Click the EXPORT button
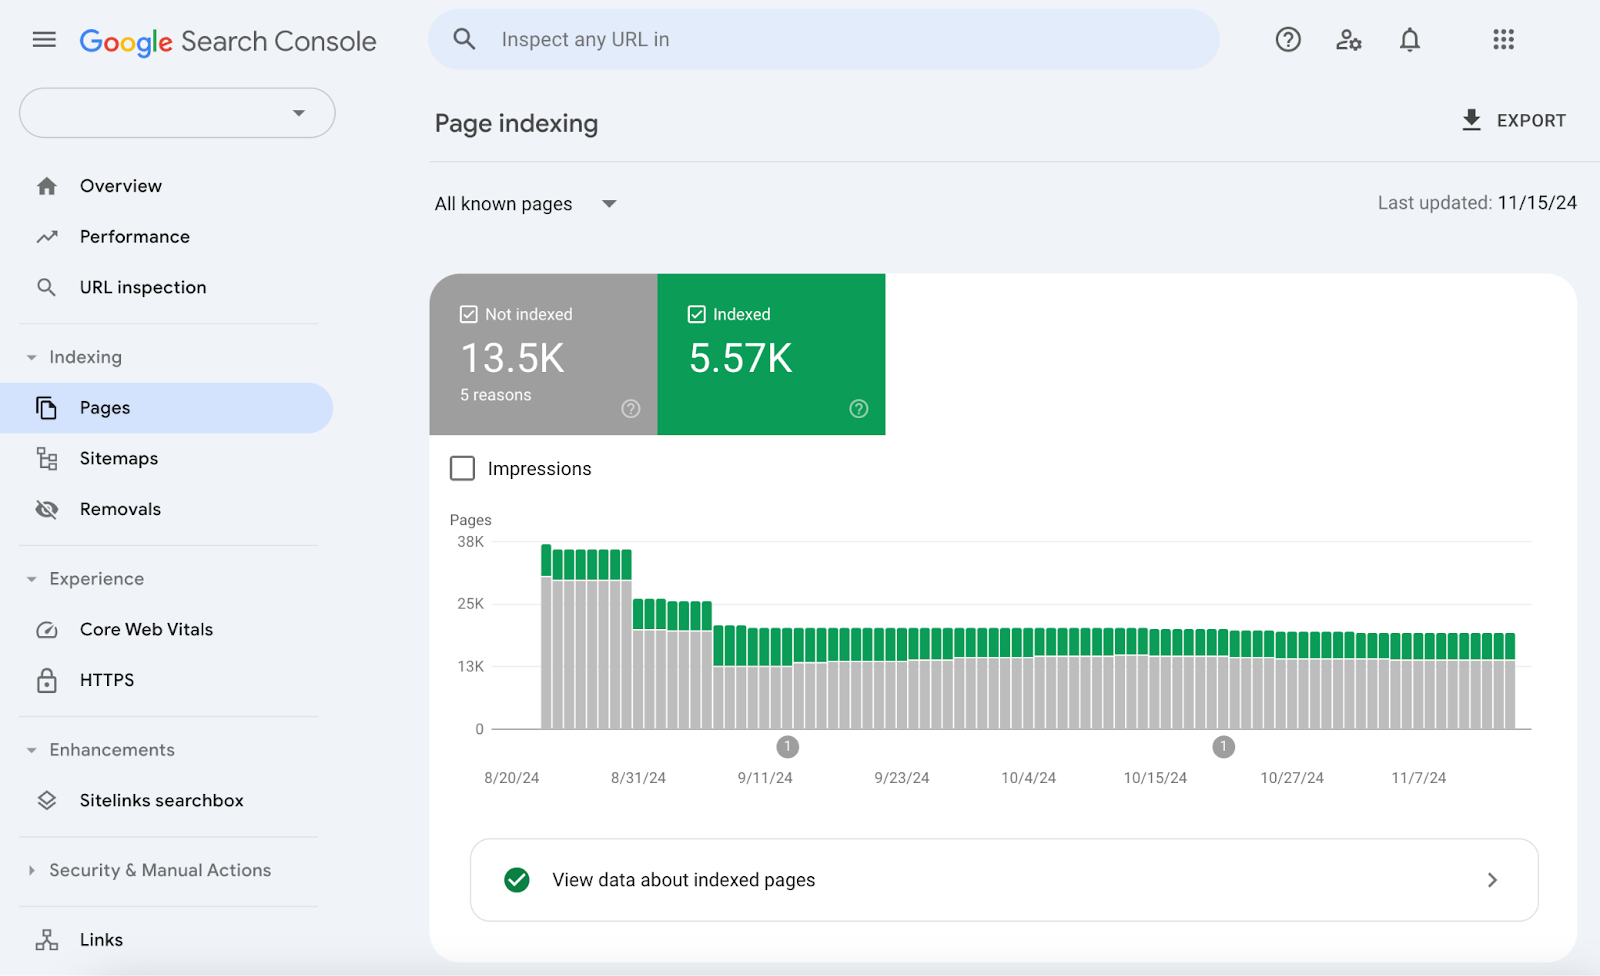Screen dimensions: 1600x976 (1513, 120)
